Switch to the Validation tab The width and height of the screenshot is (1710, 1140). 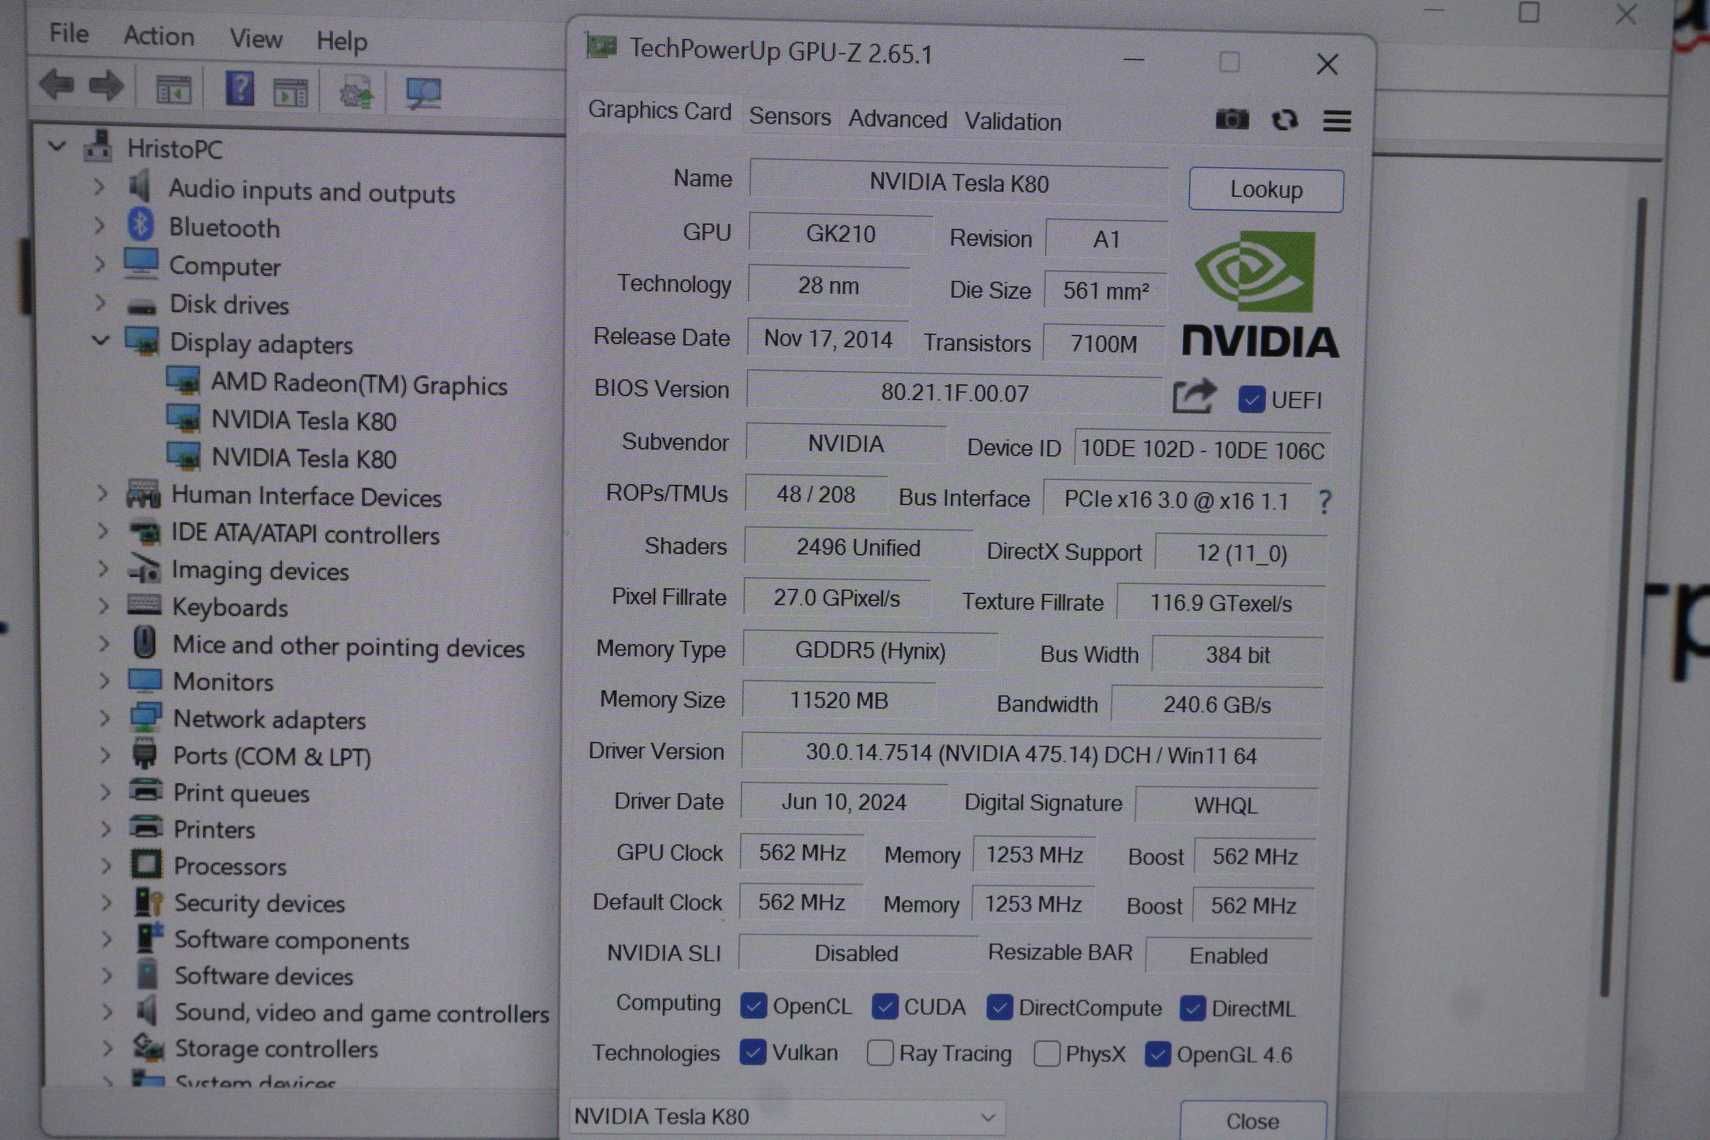[x=1012, y=121]
